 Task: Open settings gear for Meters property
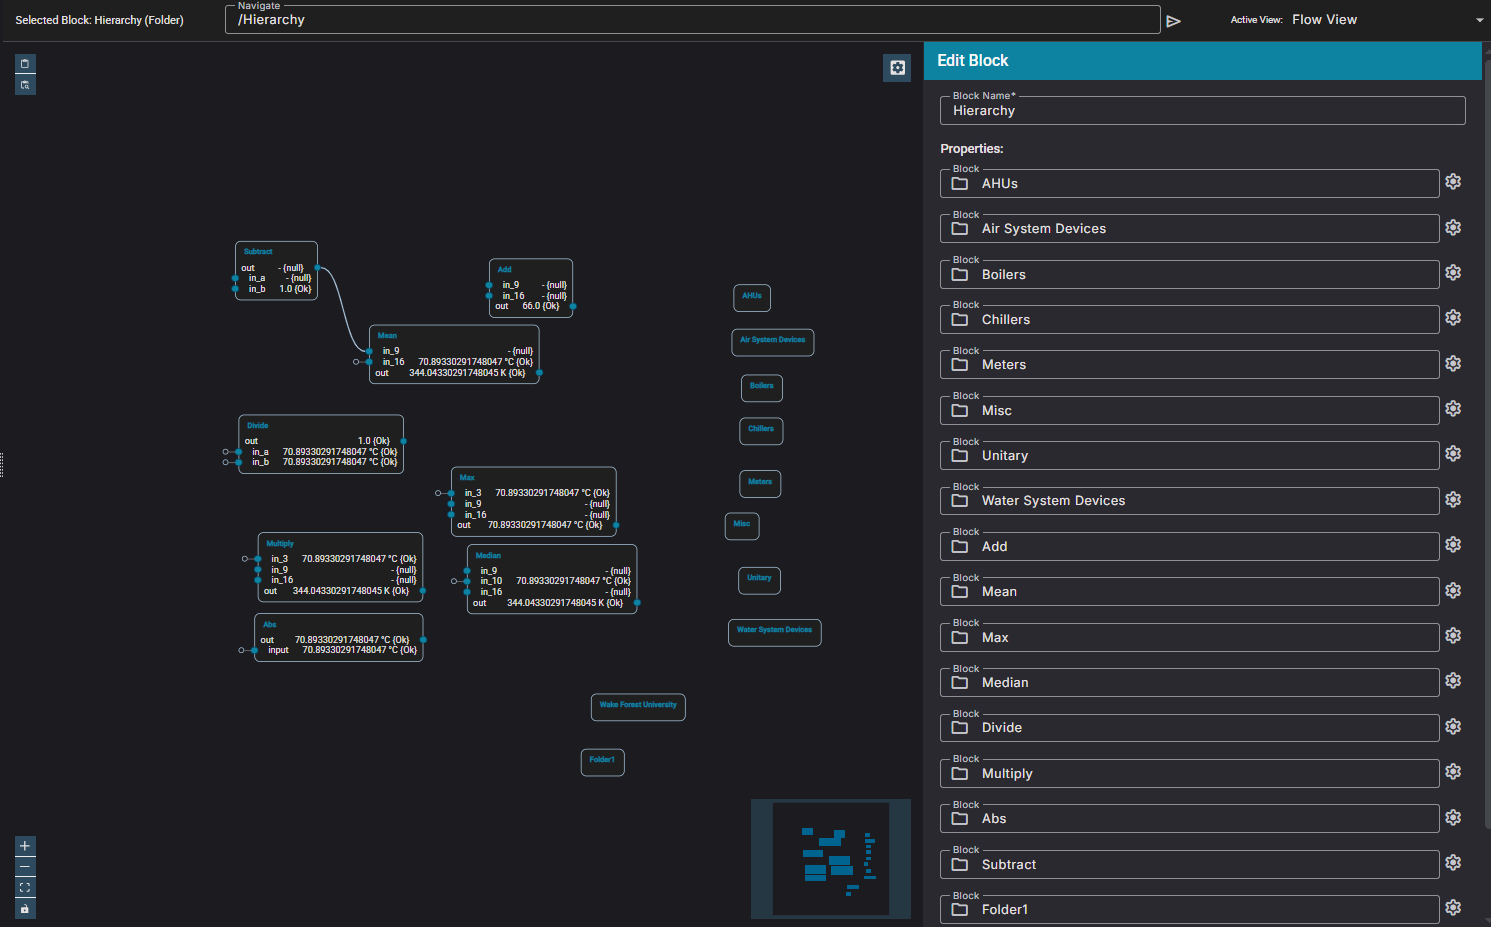(x=1453, y=363)
